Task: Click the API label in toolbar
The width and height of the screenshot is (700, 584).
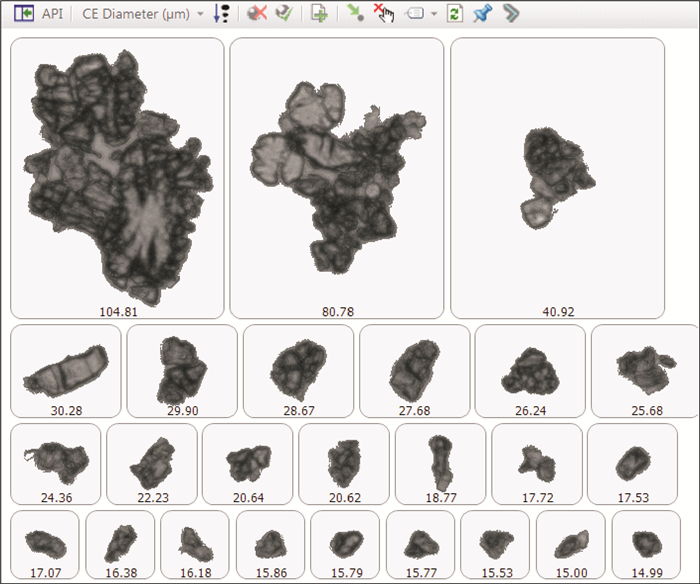Action: (x=52, y=15)
